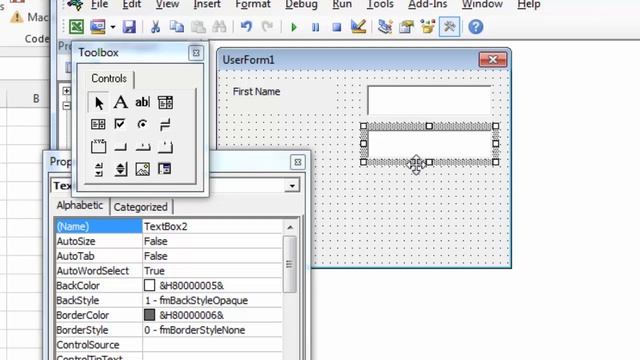Open the Edit menu
Image resolution: width=640 pixels, height=360 pixels.
click(131, 4)
